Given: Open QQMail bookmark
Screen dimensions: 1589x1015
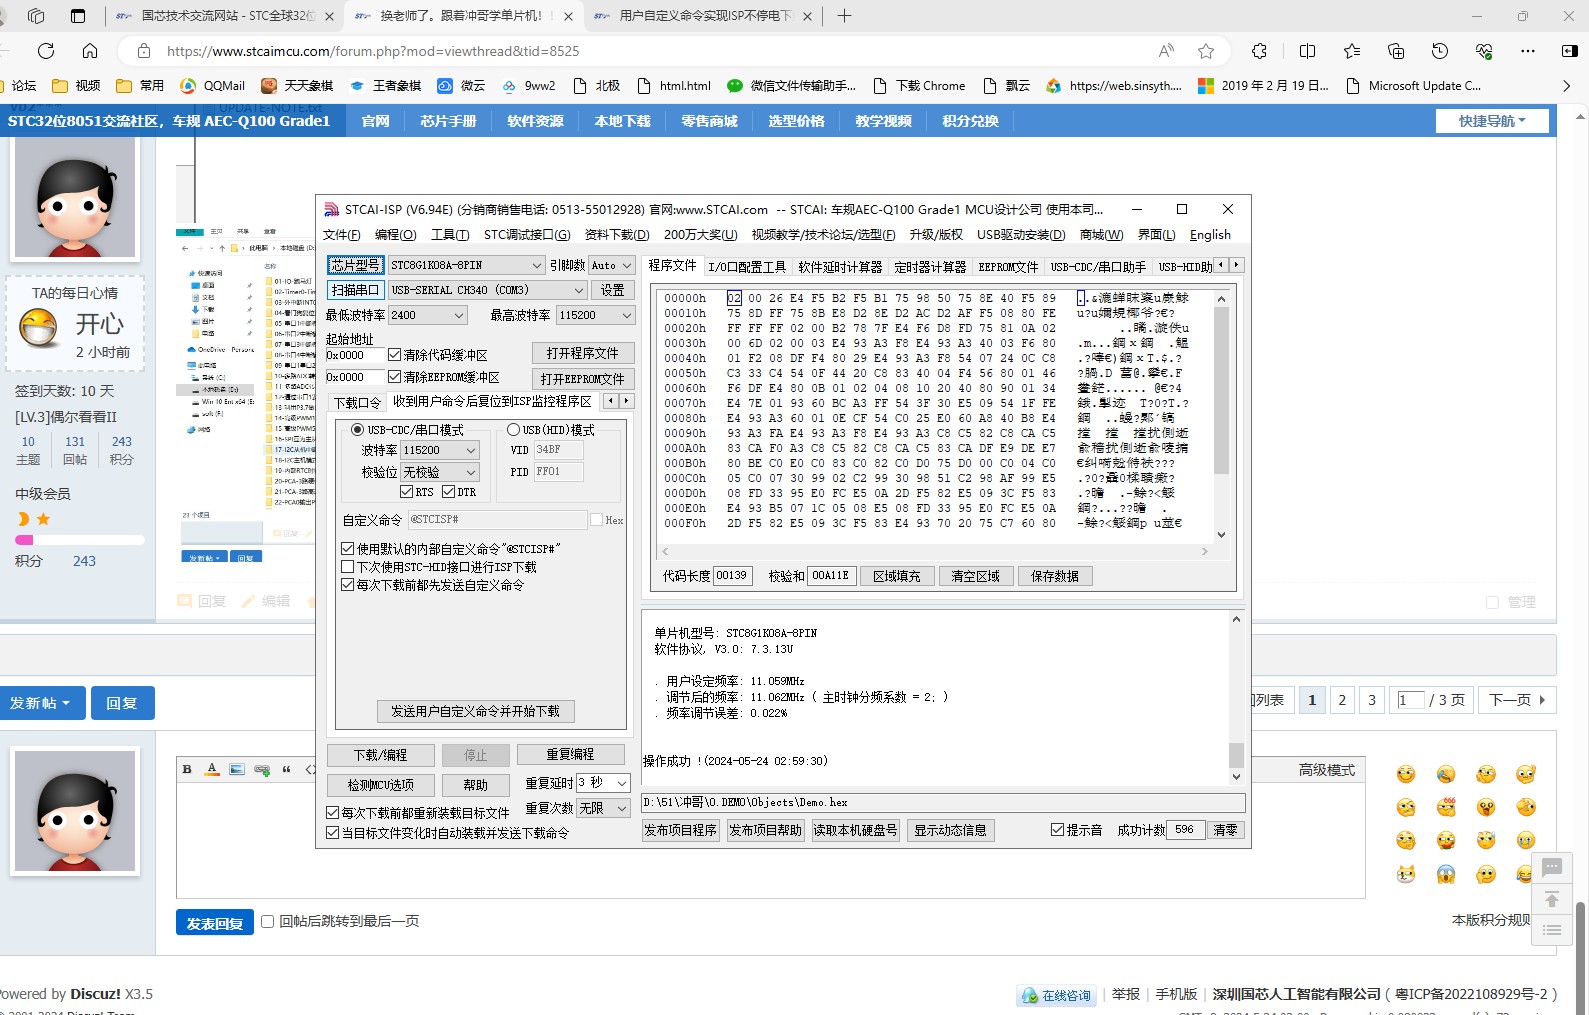Looking at the screenshot, I should pyautogui.click(x=212, y=86).
